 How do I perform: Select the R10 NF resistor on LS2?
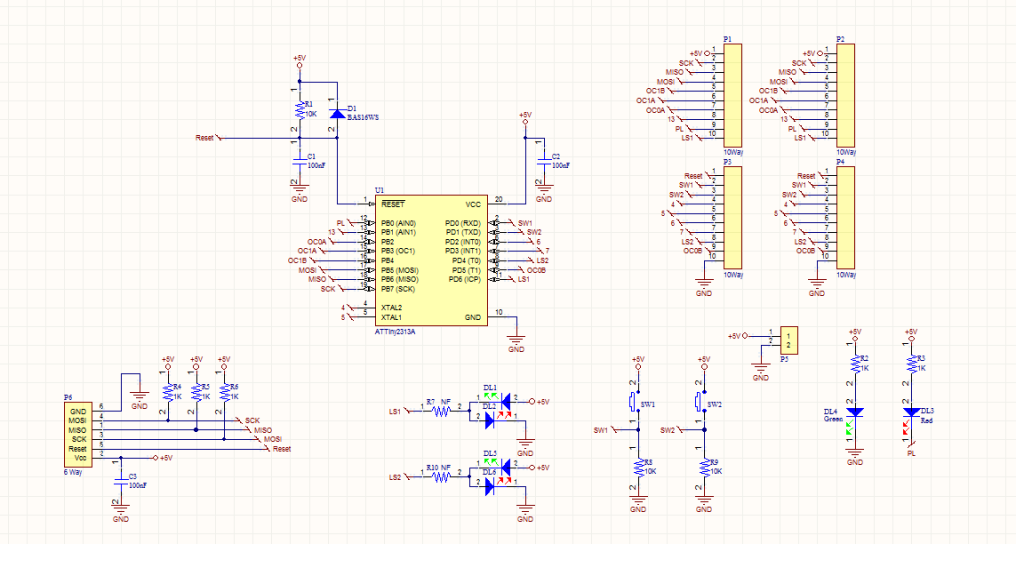pyautogui.click(x=440, y=477)
